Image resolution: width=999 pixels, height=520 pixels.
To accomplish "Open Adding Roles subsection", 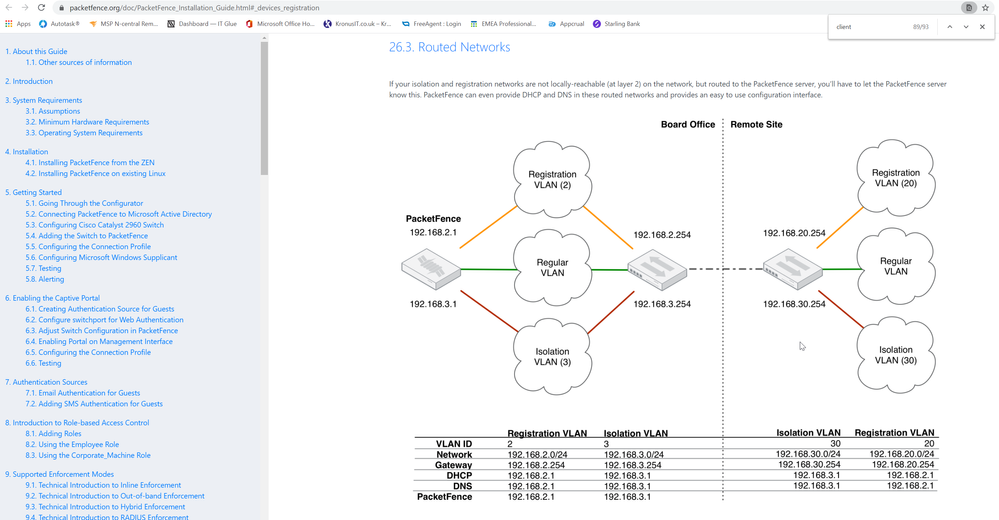I will click(x=54, y=434).
